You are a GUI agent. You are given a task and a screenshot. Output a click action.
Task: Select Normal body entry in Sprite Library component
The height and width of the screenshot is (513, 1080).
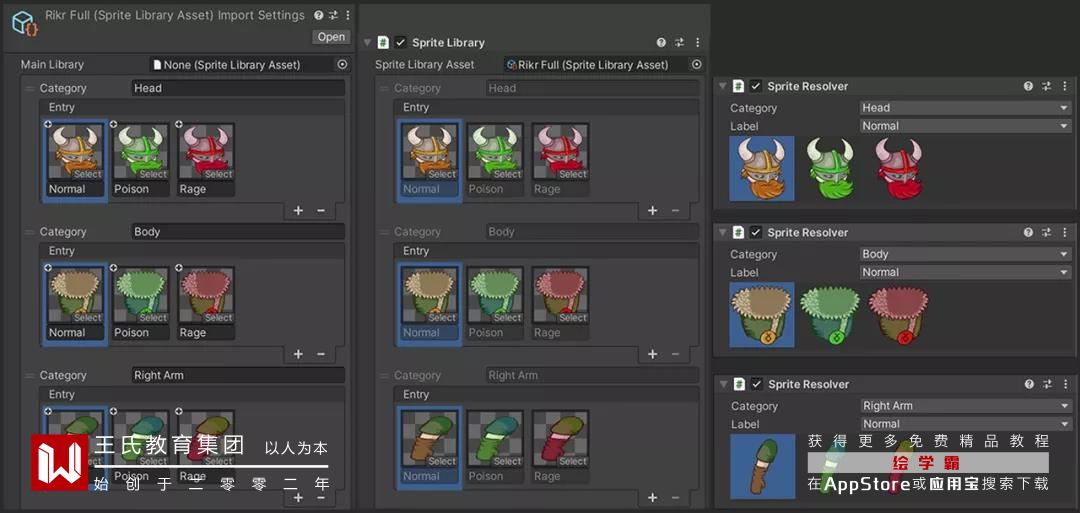point(430,304)
